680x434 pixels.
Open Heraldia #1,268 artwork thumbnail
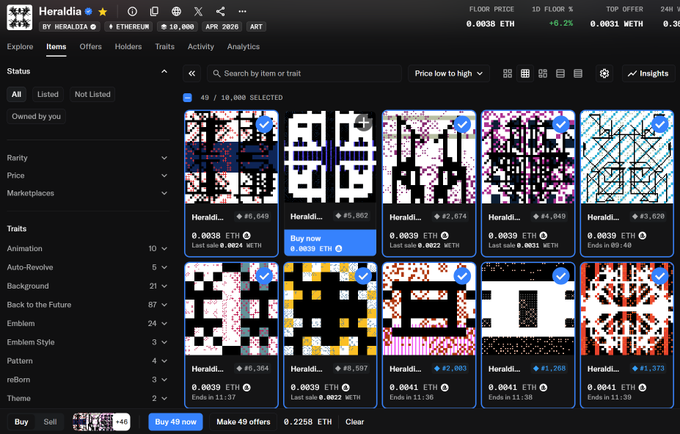(528, 309)
